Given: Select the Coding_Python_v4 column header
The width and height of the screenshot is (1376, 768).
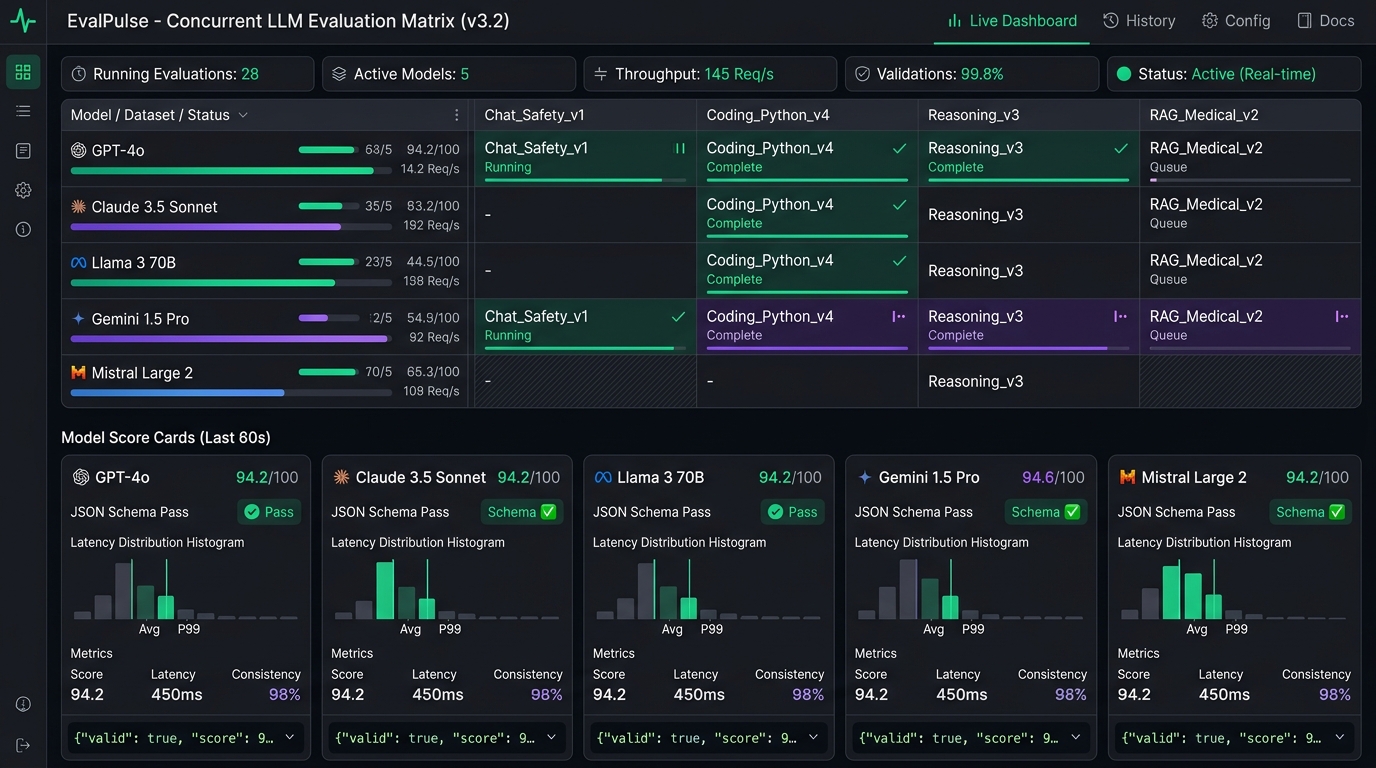Looking at the screenshot, I should [x=807, y=115].
